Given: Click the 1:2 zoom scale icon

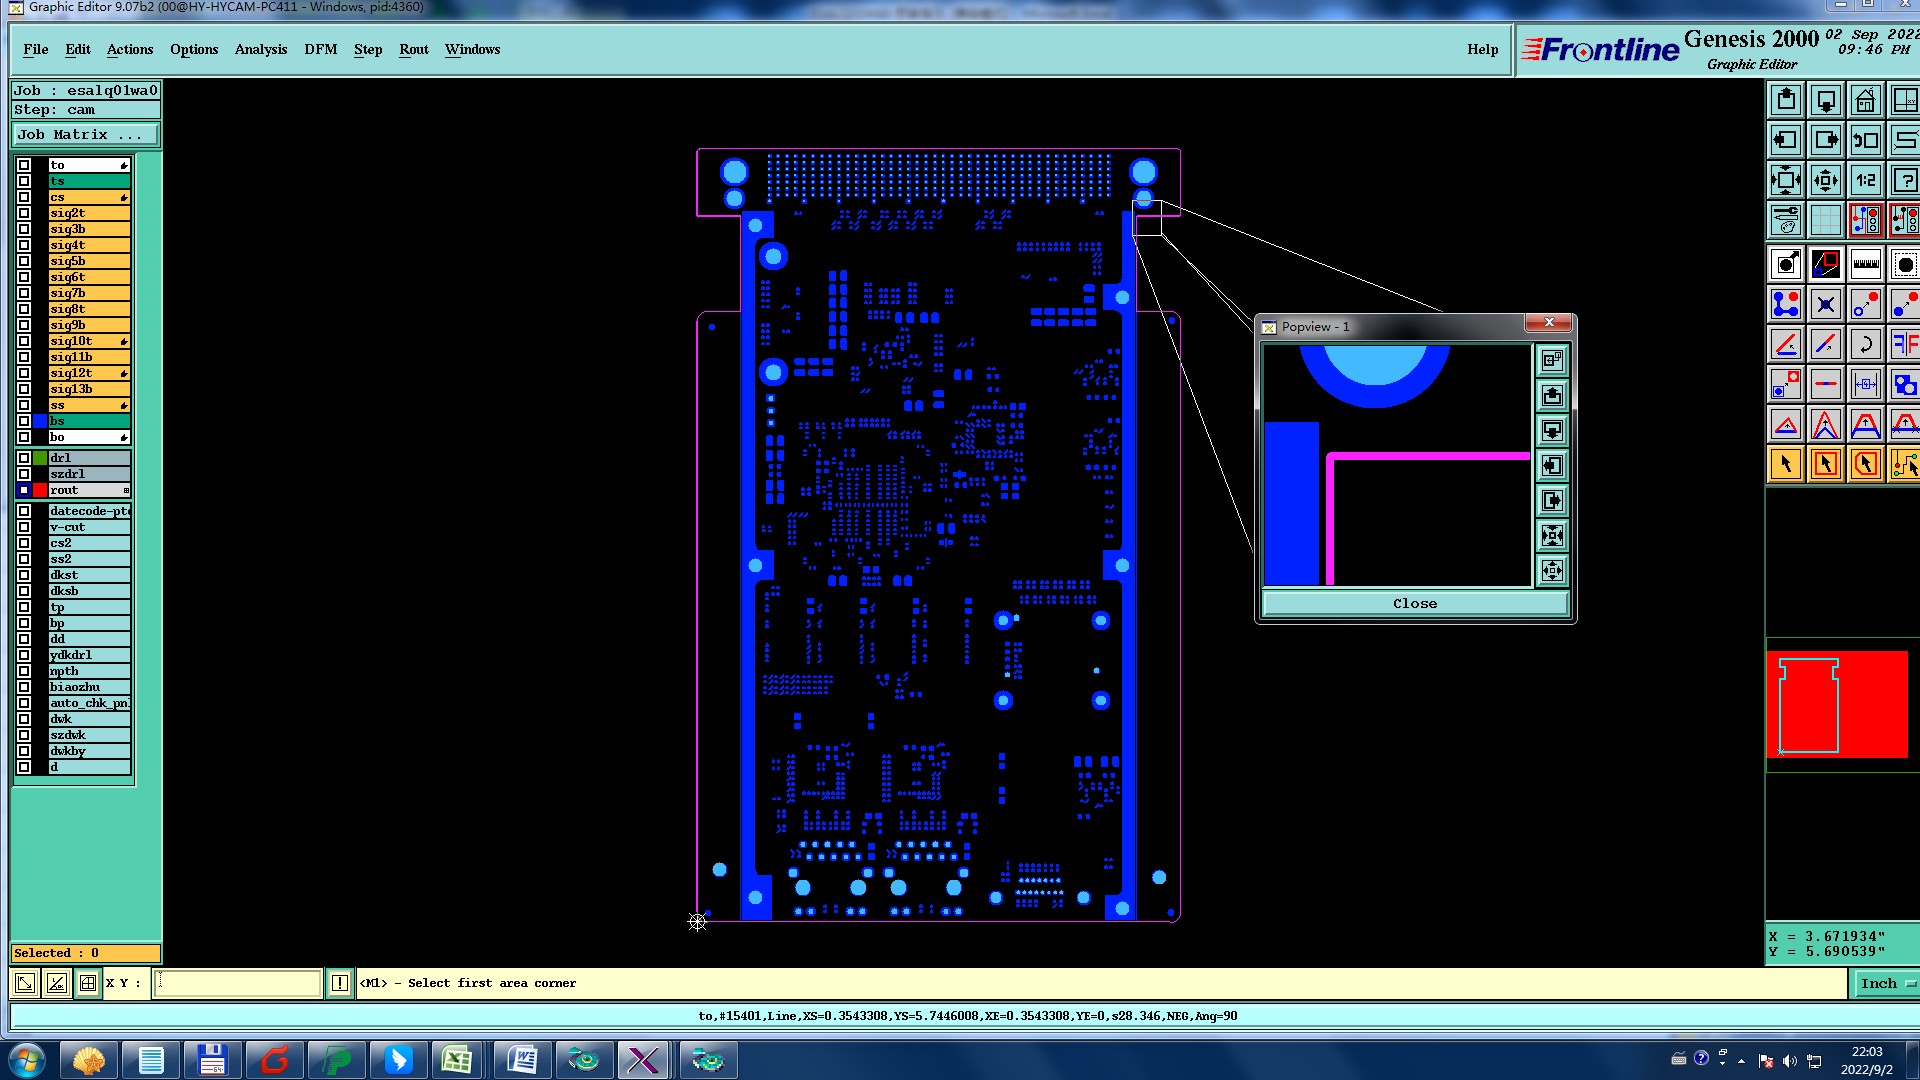Looking at the screenshot, I should pos(1865,181).
